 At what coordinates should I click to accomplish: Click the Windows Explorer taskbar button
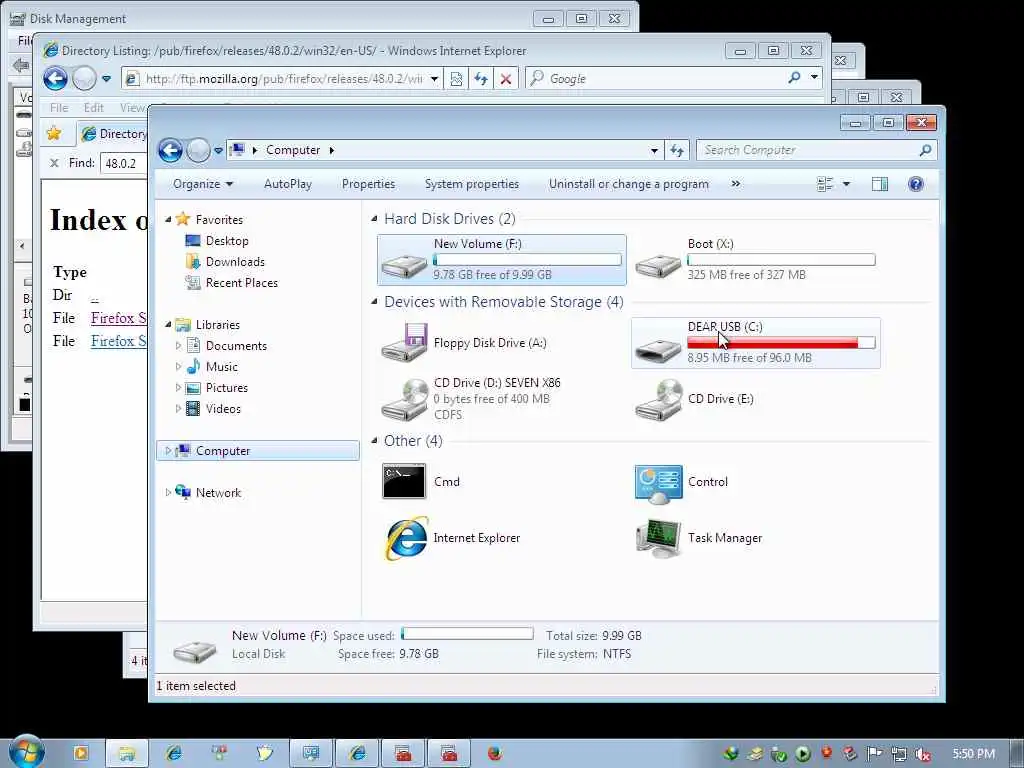pyautogui.click(x=127, y=754)
